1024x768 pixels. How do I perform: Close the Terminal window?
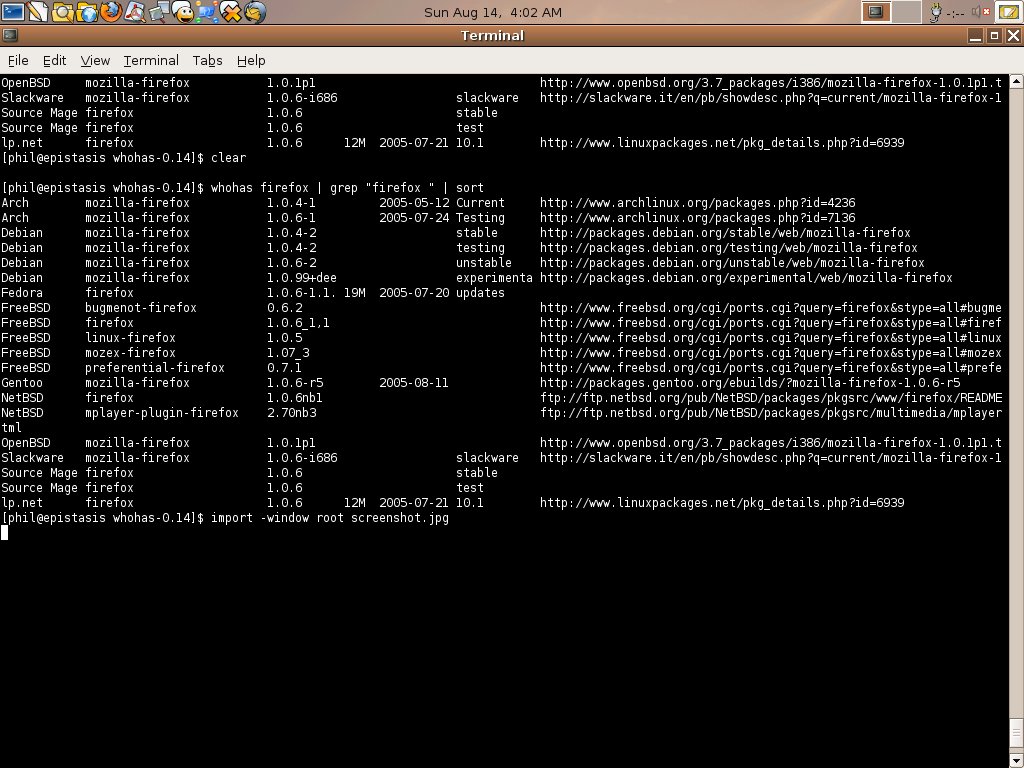point(1014,35)
